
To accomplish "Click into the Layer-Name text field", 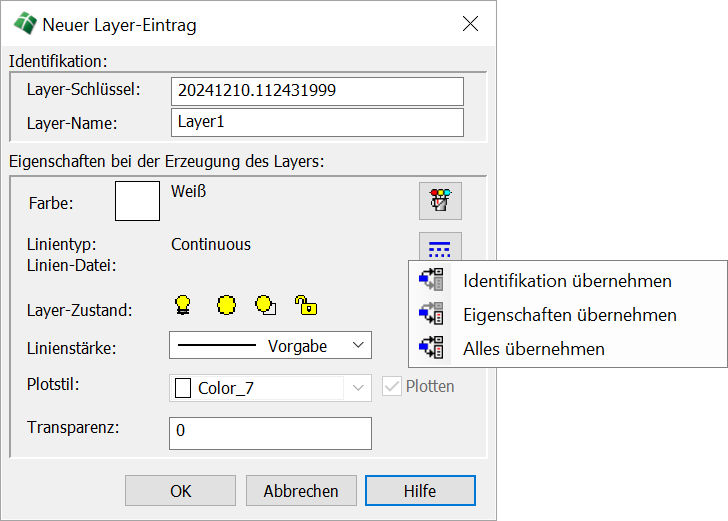I will [317, 123].
